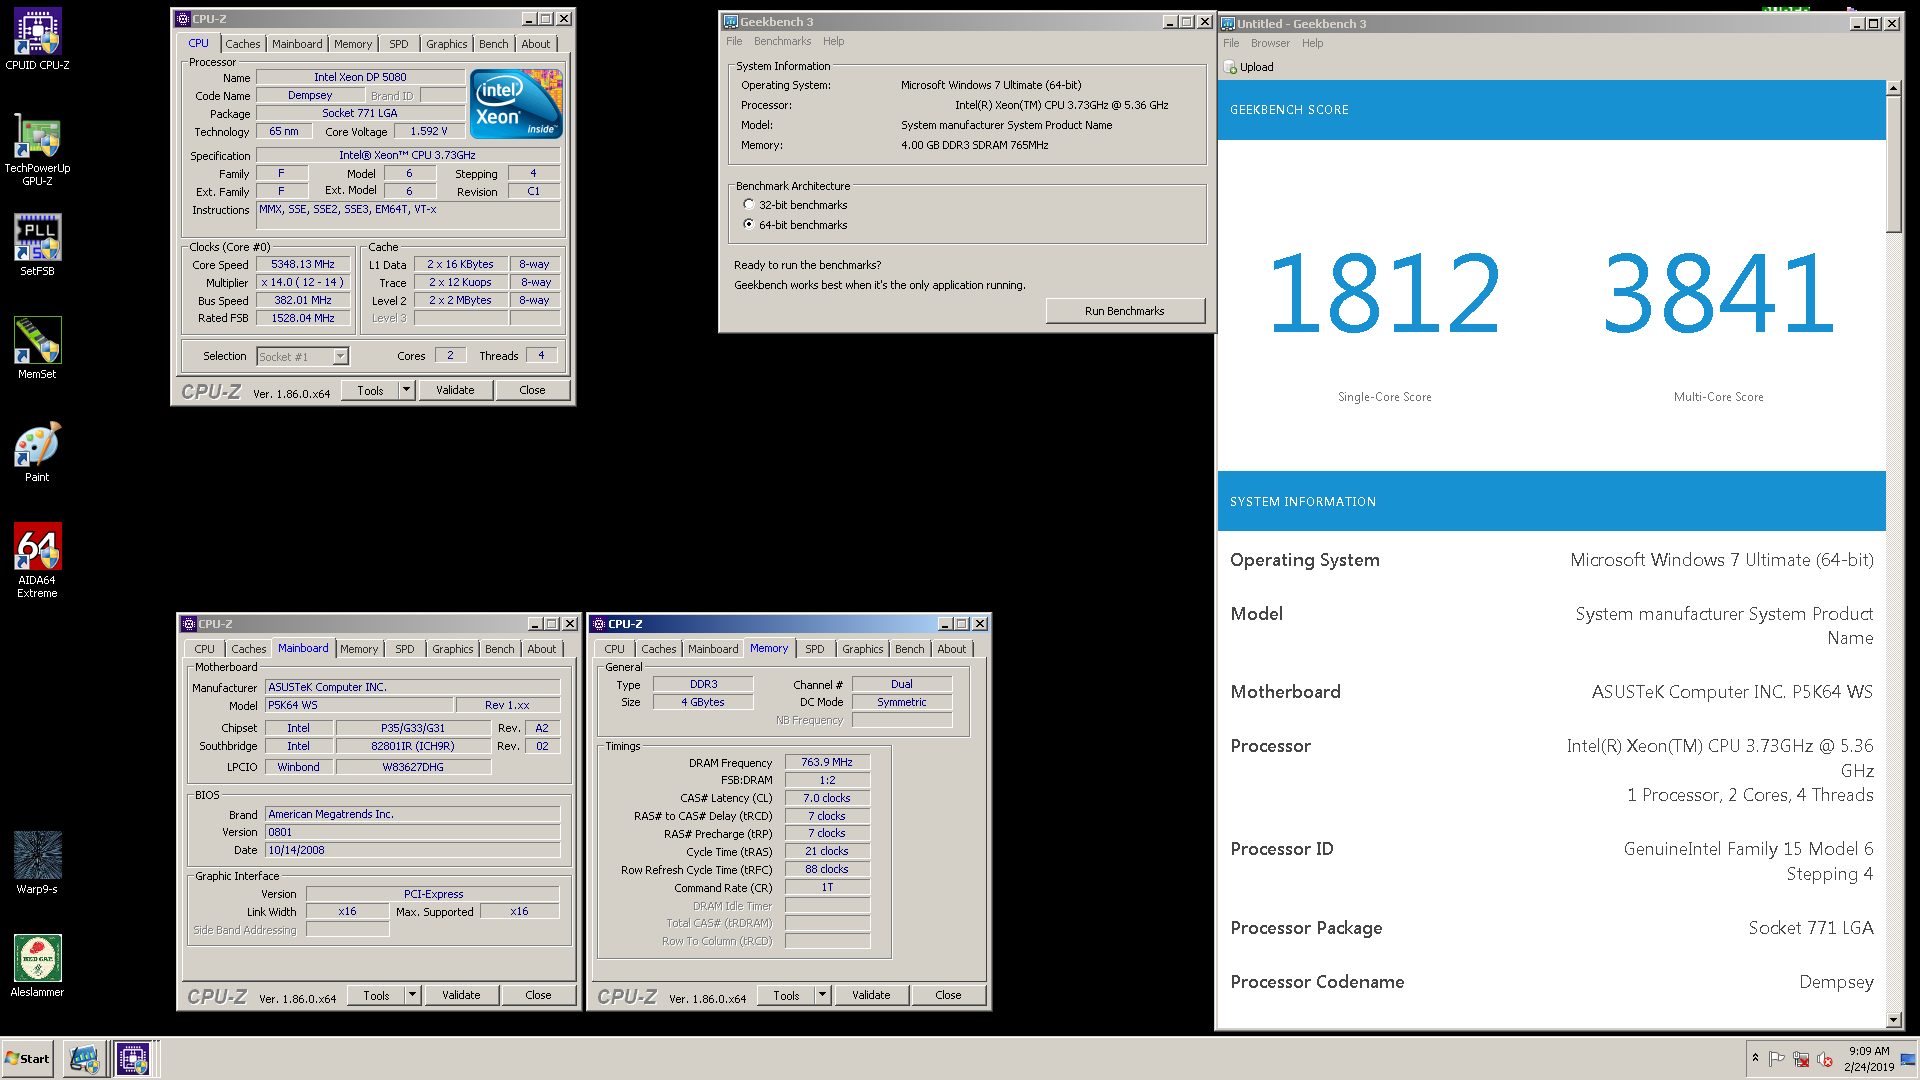Click Validate in the Memory CPU-Z window

coord(871,995)
